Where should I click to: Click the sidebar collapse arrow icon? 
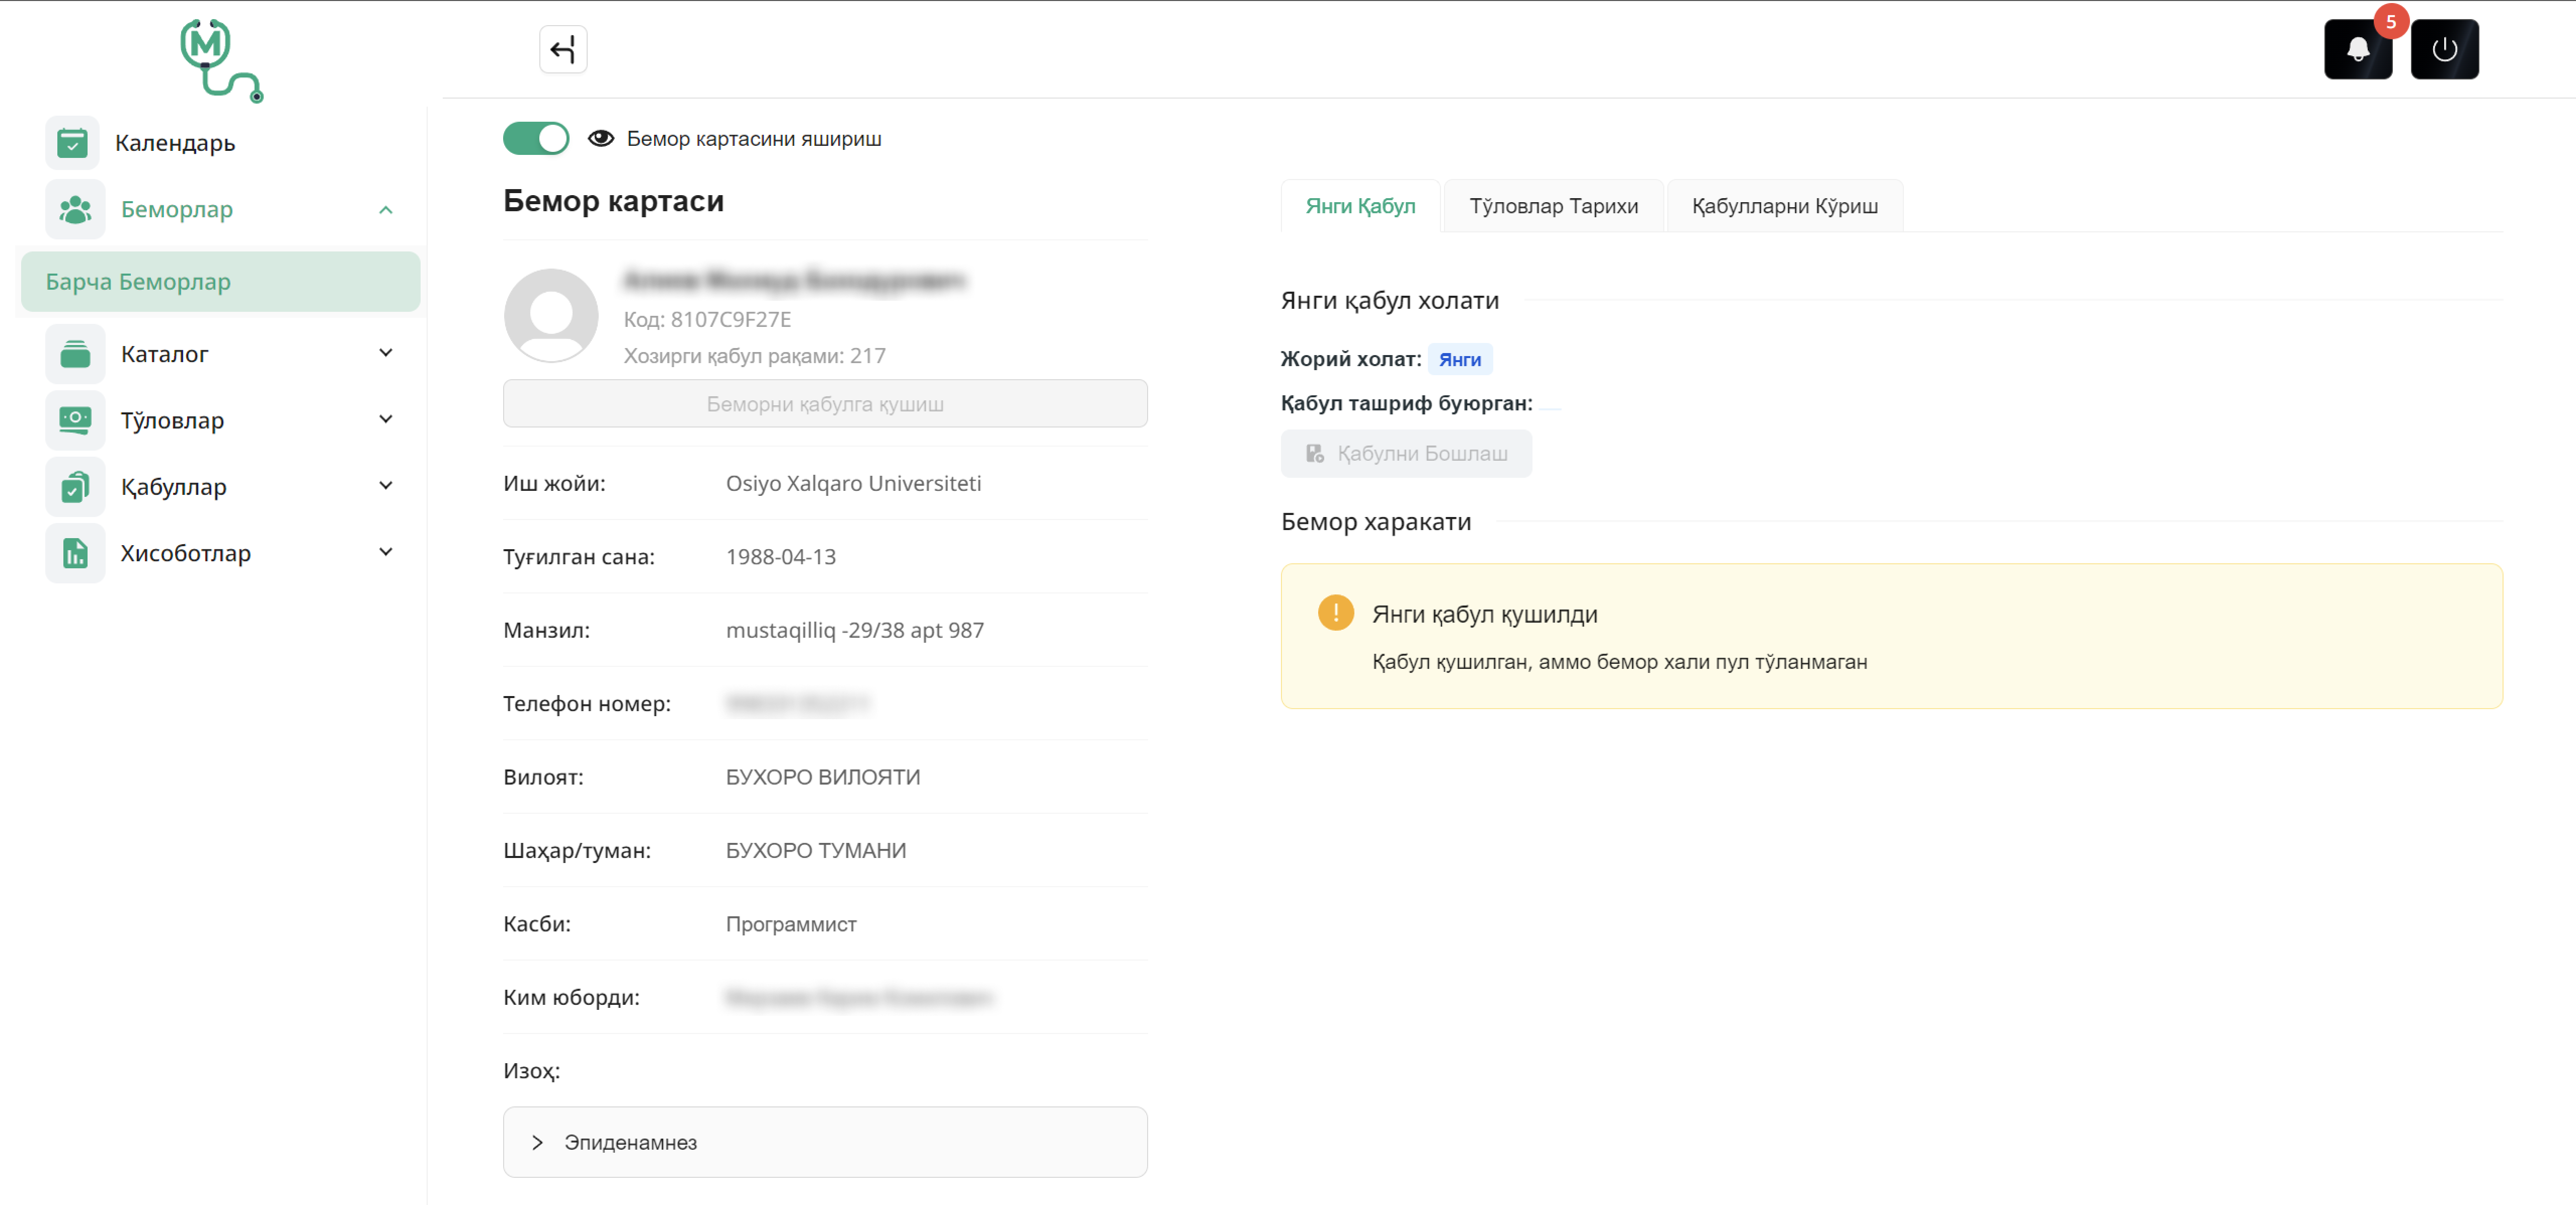click(x=563, y=49)
